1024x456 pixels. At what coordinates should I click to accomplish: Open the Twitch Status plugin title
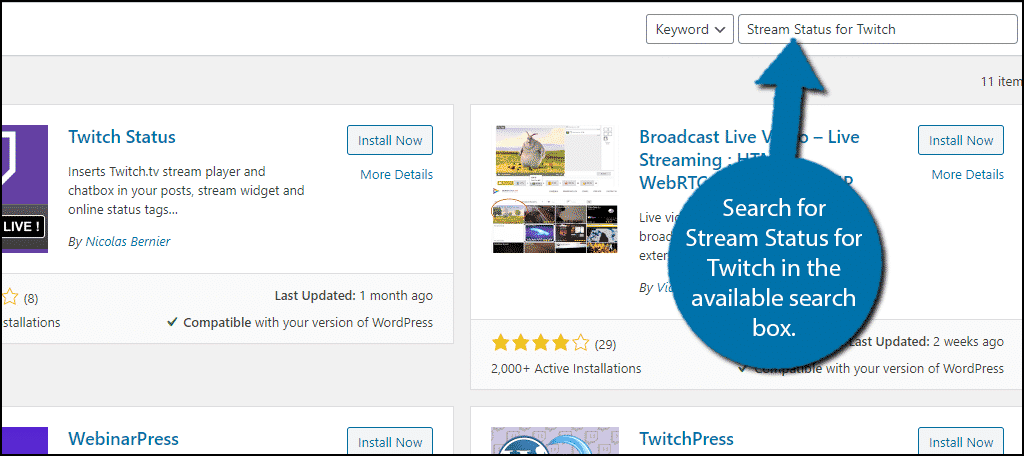point(122,137)
